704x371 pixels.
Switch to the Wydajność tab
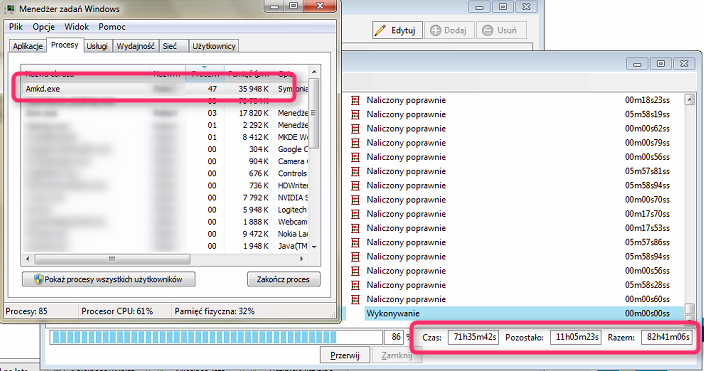click(x=135, y=46)
